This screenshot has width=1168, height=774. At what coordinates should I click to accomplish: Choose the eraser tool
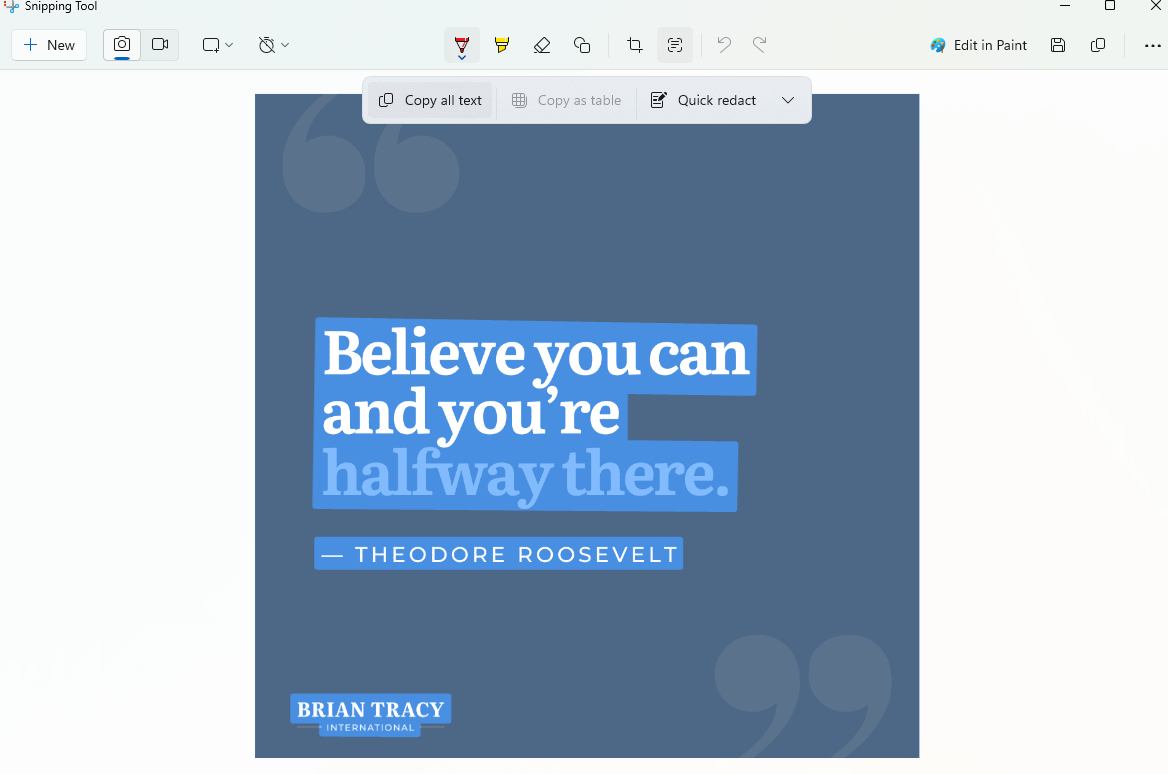click(542, 45)
